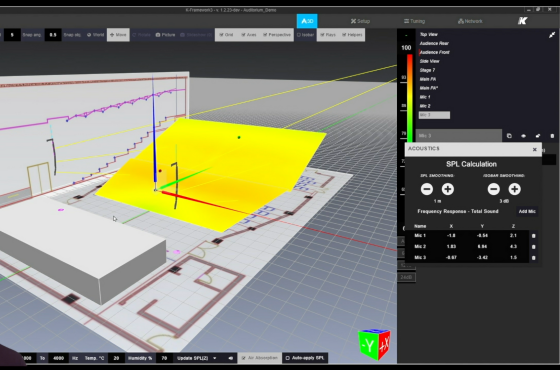Click Mic 3 Z value 1.5
The width and height of the screenshot is (560, 370).
[x=513, y=258]
